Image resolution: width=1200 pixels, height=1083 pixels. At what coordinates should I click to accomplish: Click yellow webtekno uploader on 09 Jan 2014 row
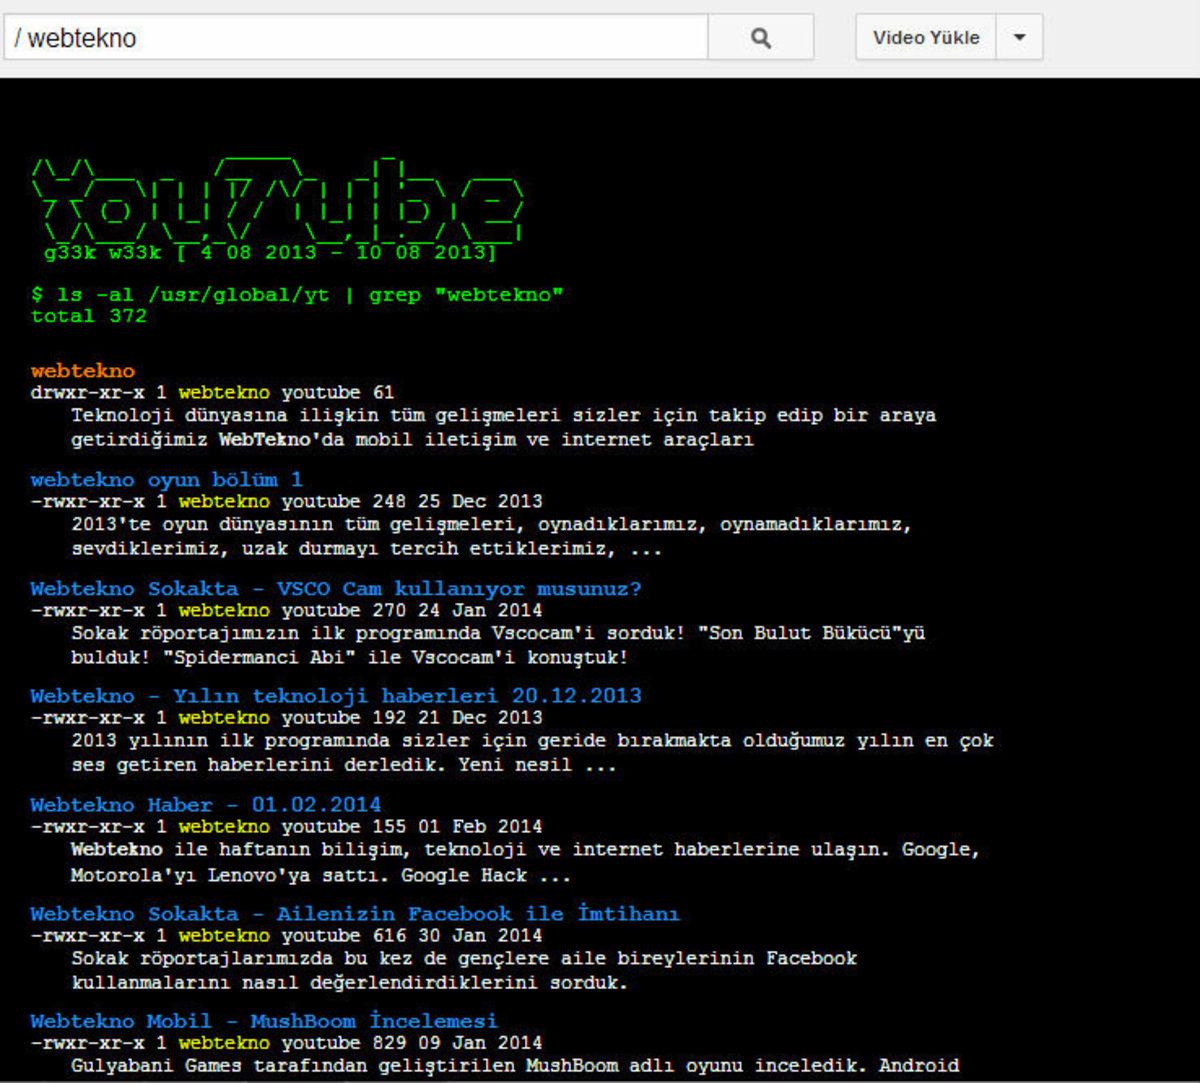pyautogui.click(x=224, y=1043)
